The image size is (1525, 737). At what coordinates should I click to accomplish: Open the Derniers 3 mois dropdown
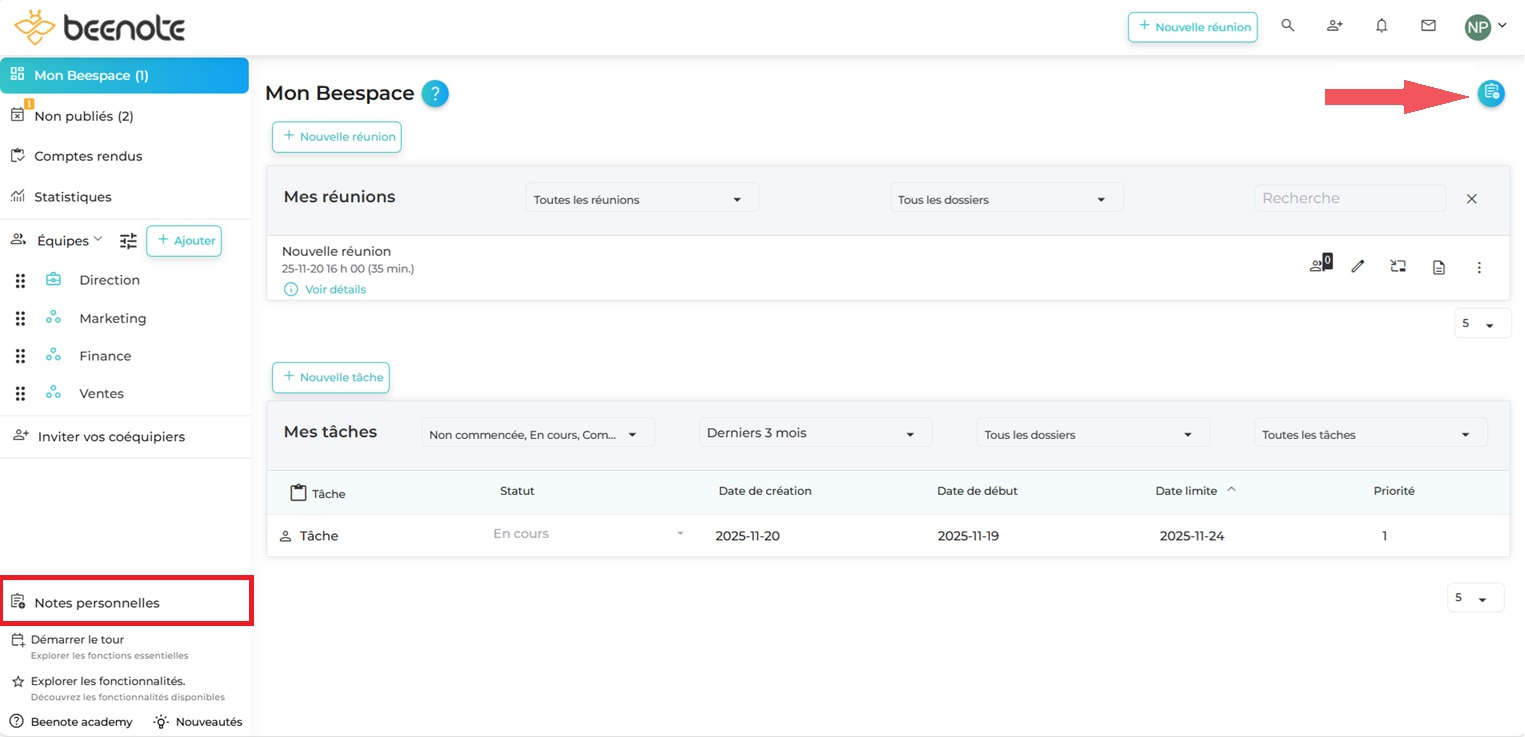click(814, 433)
